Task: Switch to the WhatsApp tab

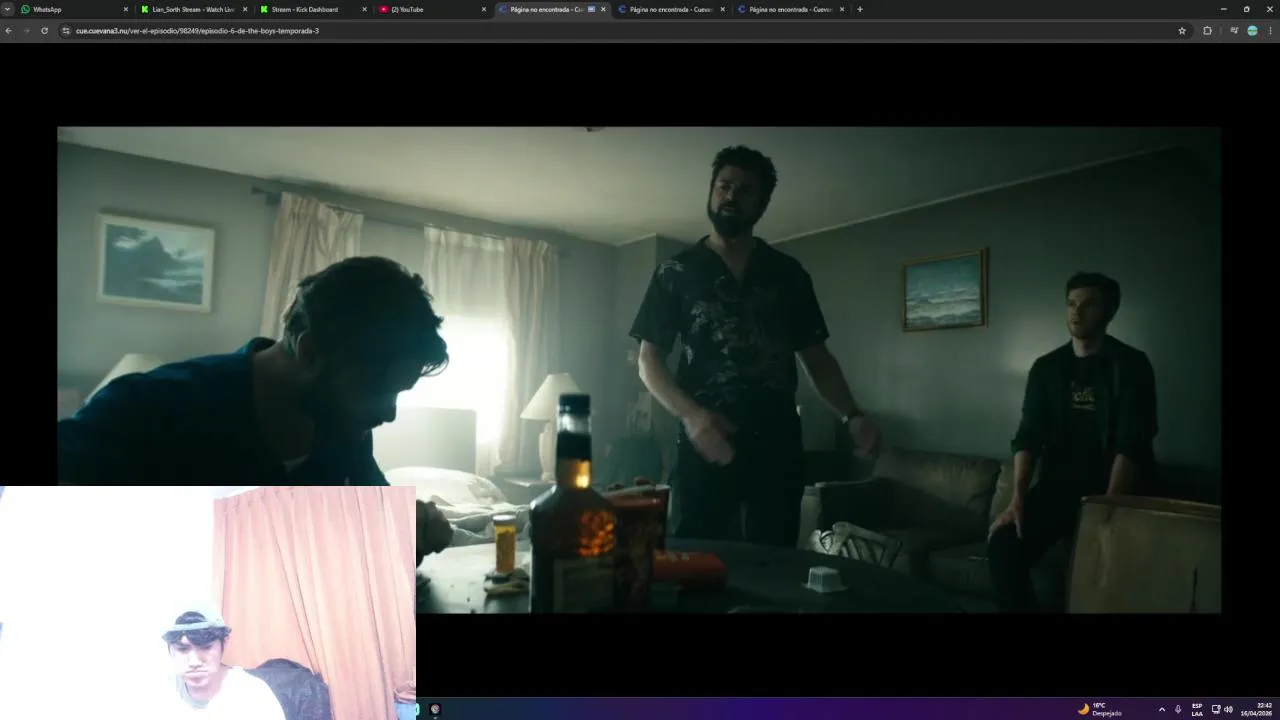Action: coord(75,9)
